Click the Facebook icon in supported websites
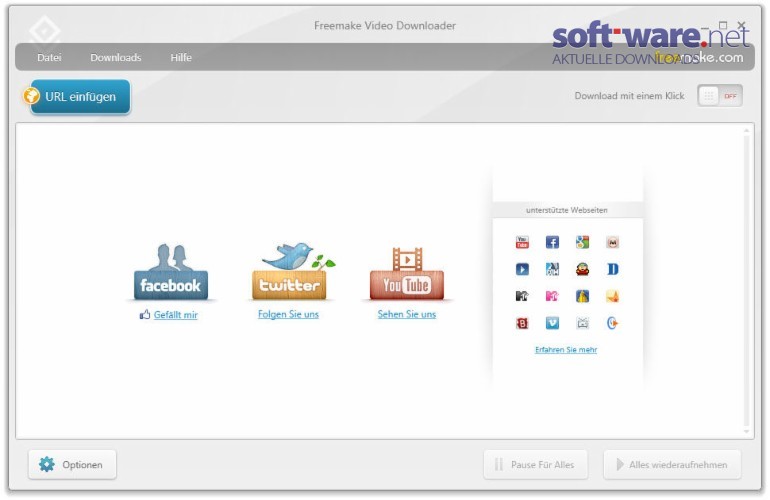Screen dimensions: 770x500 pos(552,242)
